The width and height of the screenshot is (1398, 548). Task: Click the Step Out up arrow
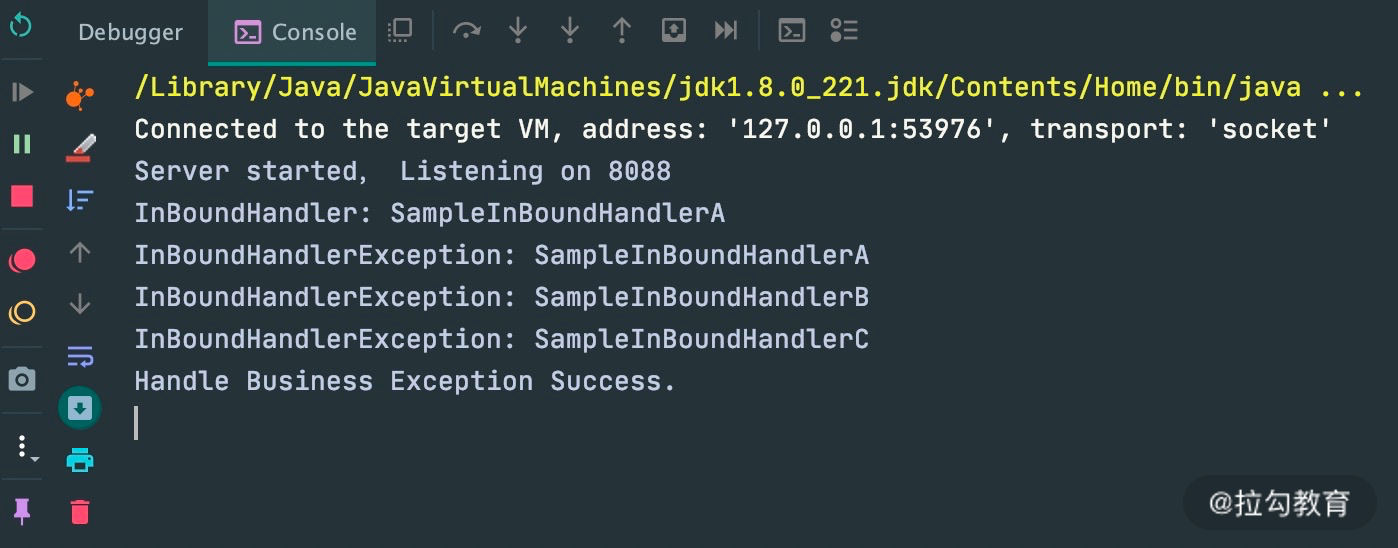pyautogui.click(x=622, y=30)
